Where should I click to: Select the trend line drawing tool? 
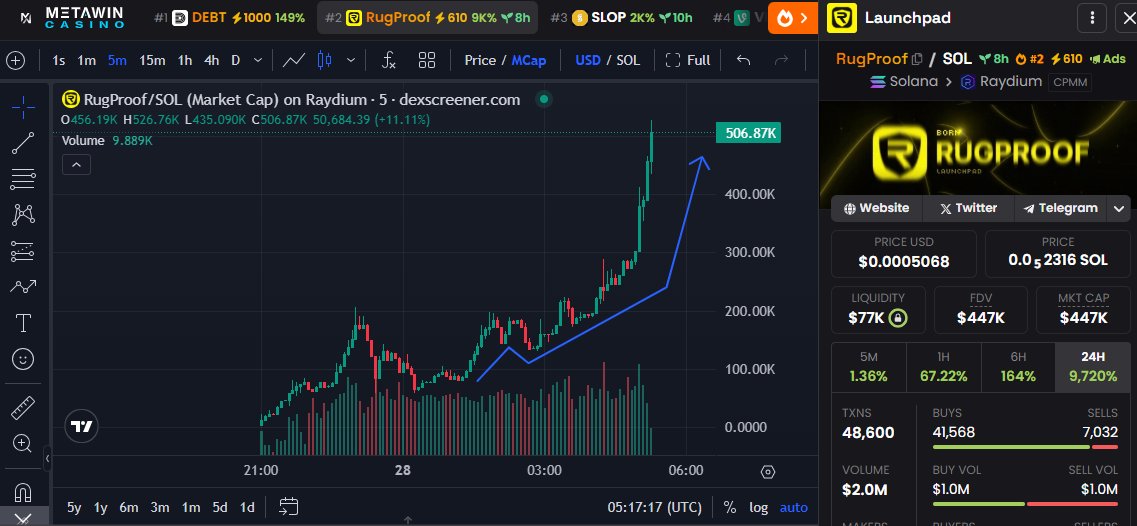pyautogui.click(x=23, y=143)
